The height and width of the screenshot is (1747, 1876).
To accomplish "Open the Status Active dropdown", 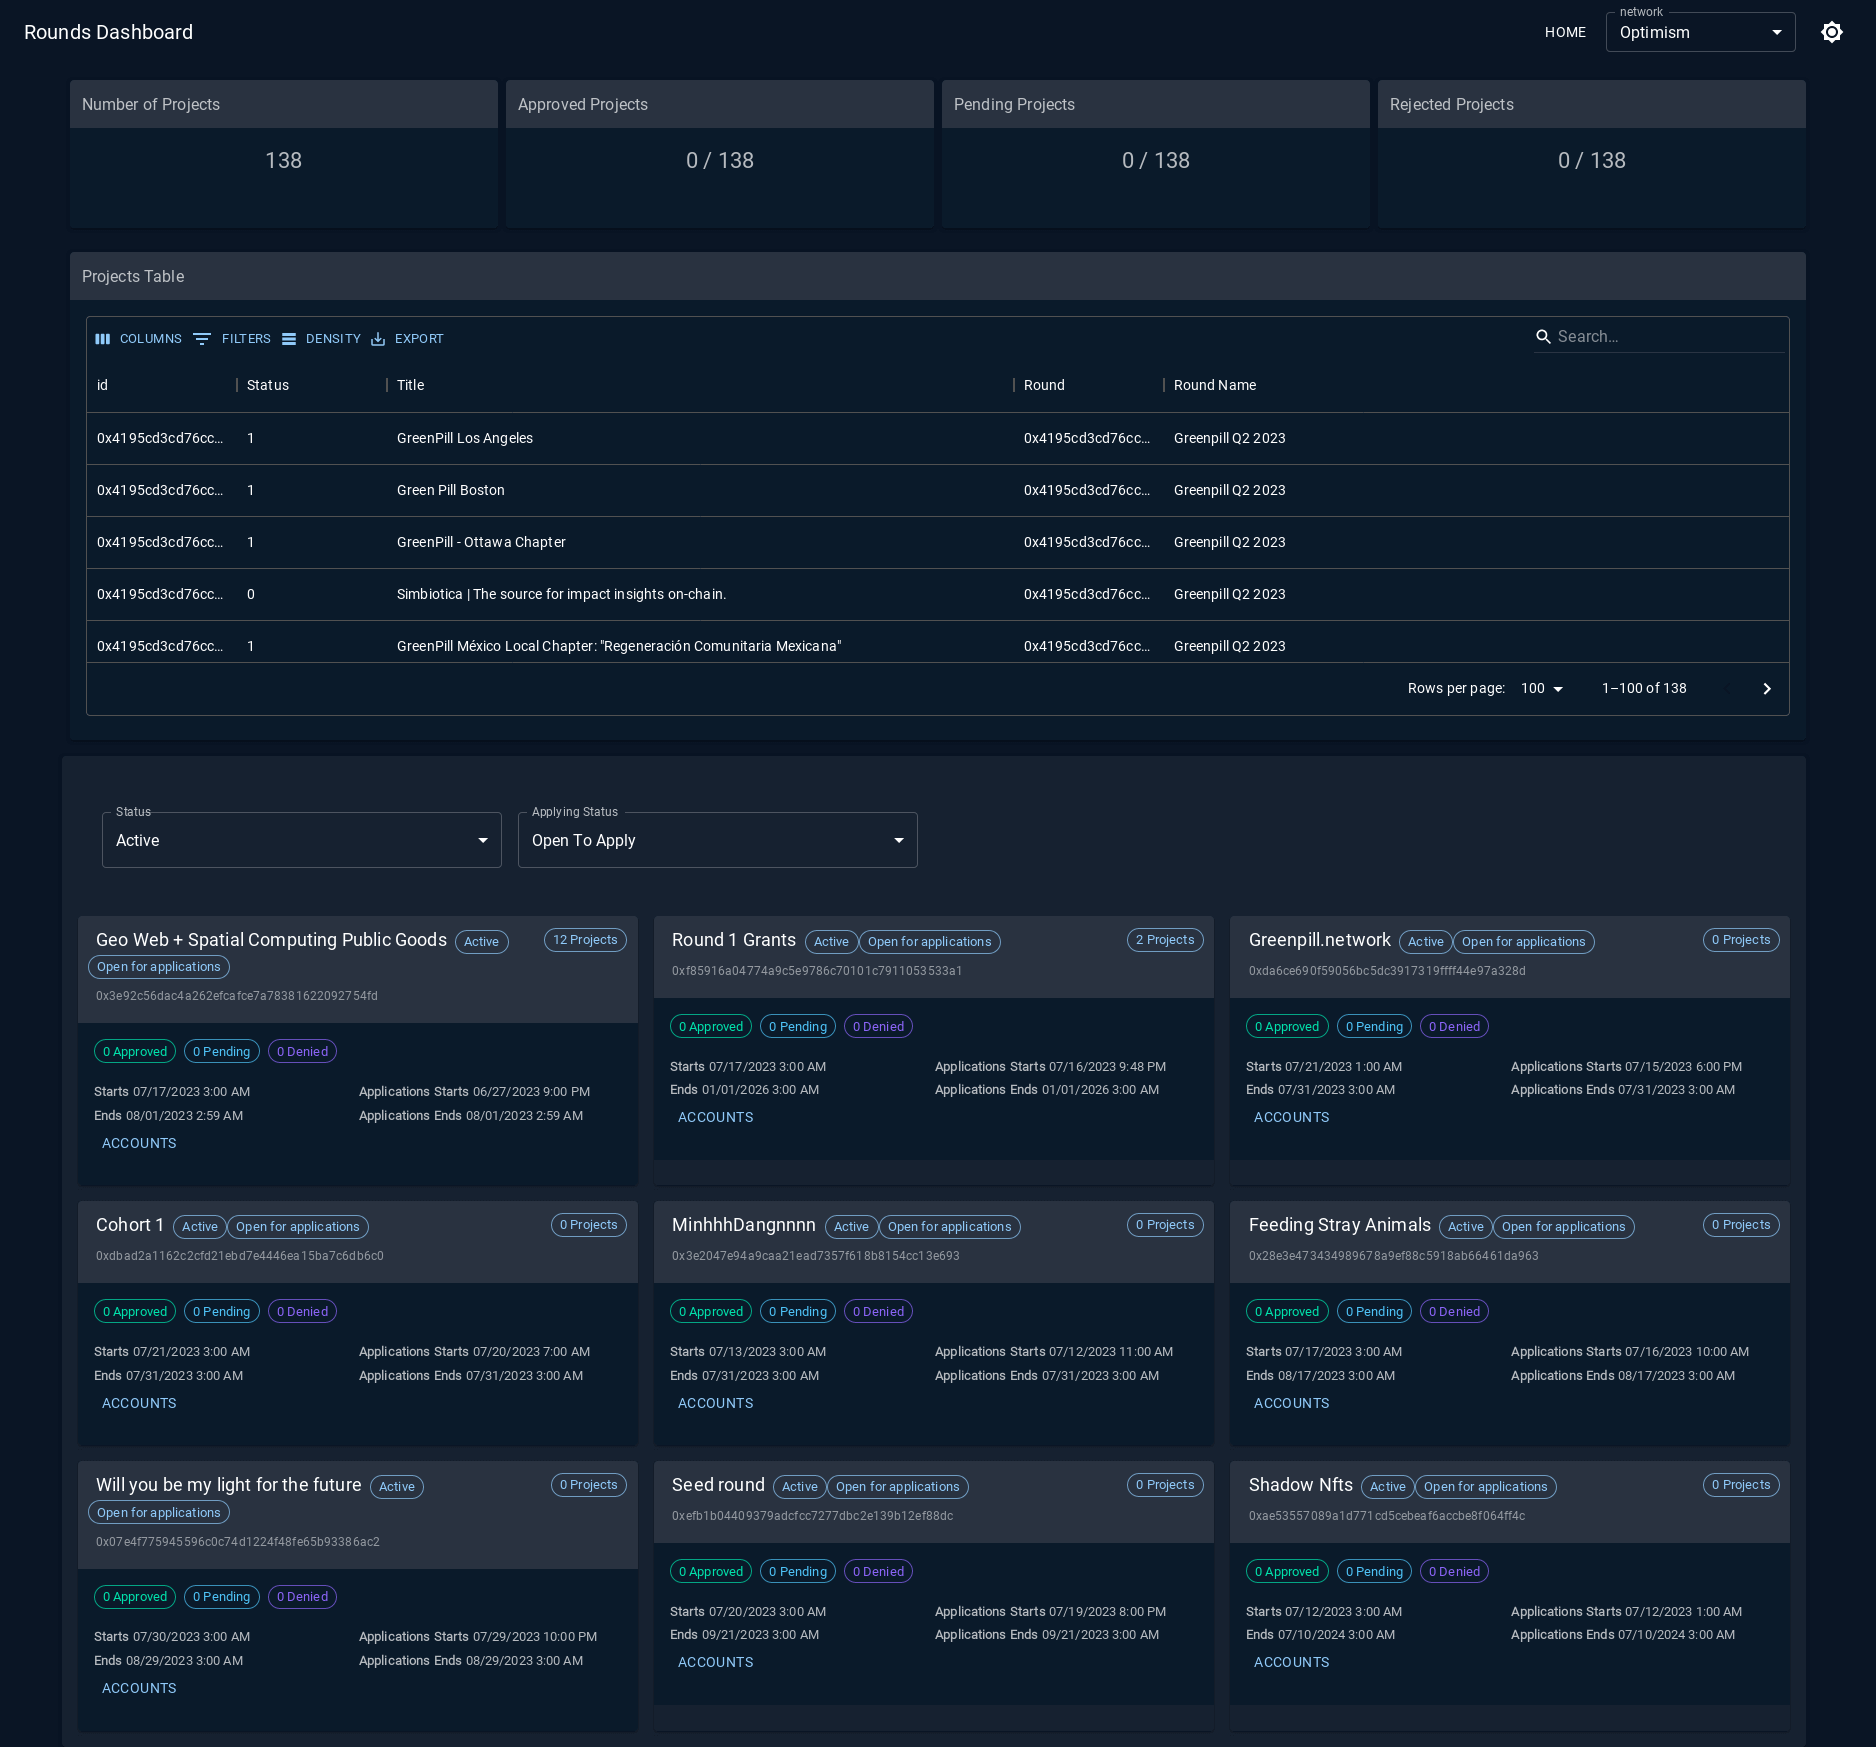I will (x=302, y=840).
